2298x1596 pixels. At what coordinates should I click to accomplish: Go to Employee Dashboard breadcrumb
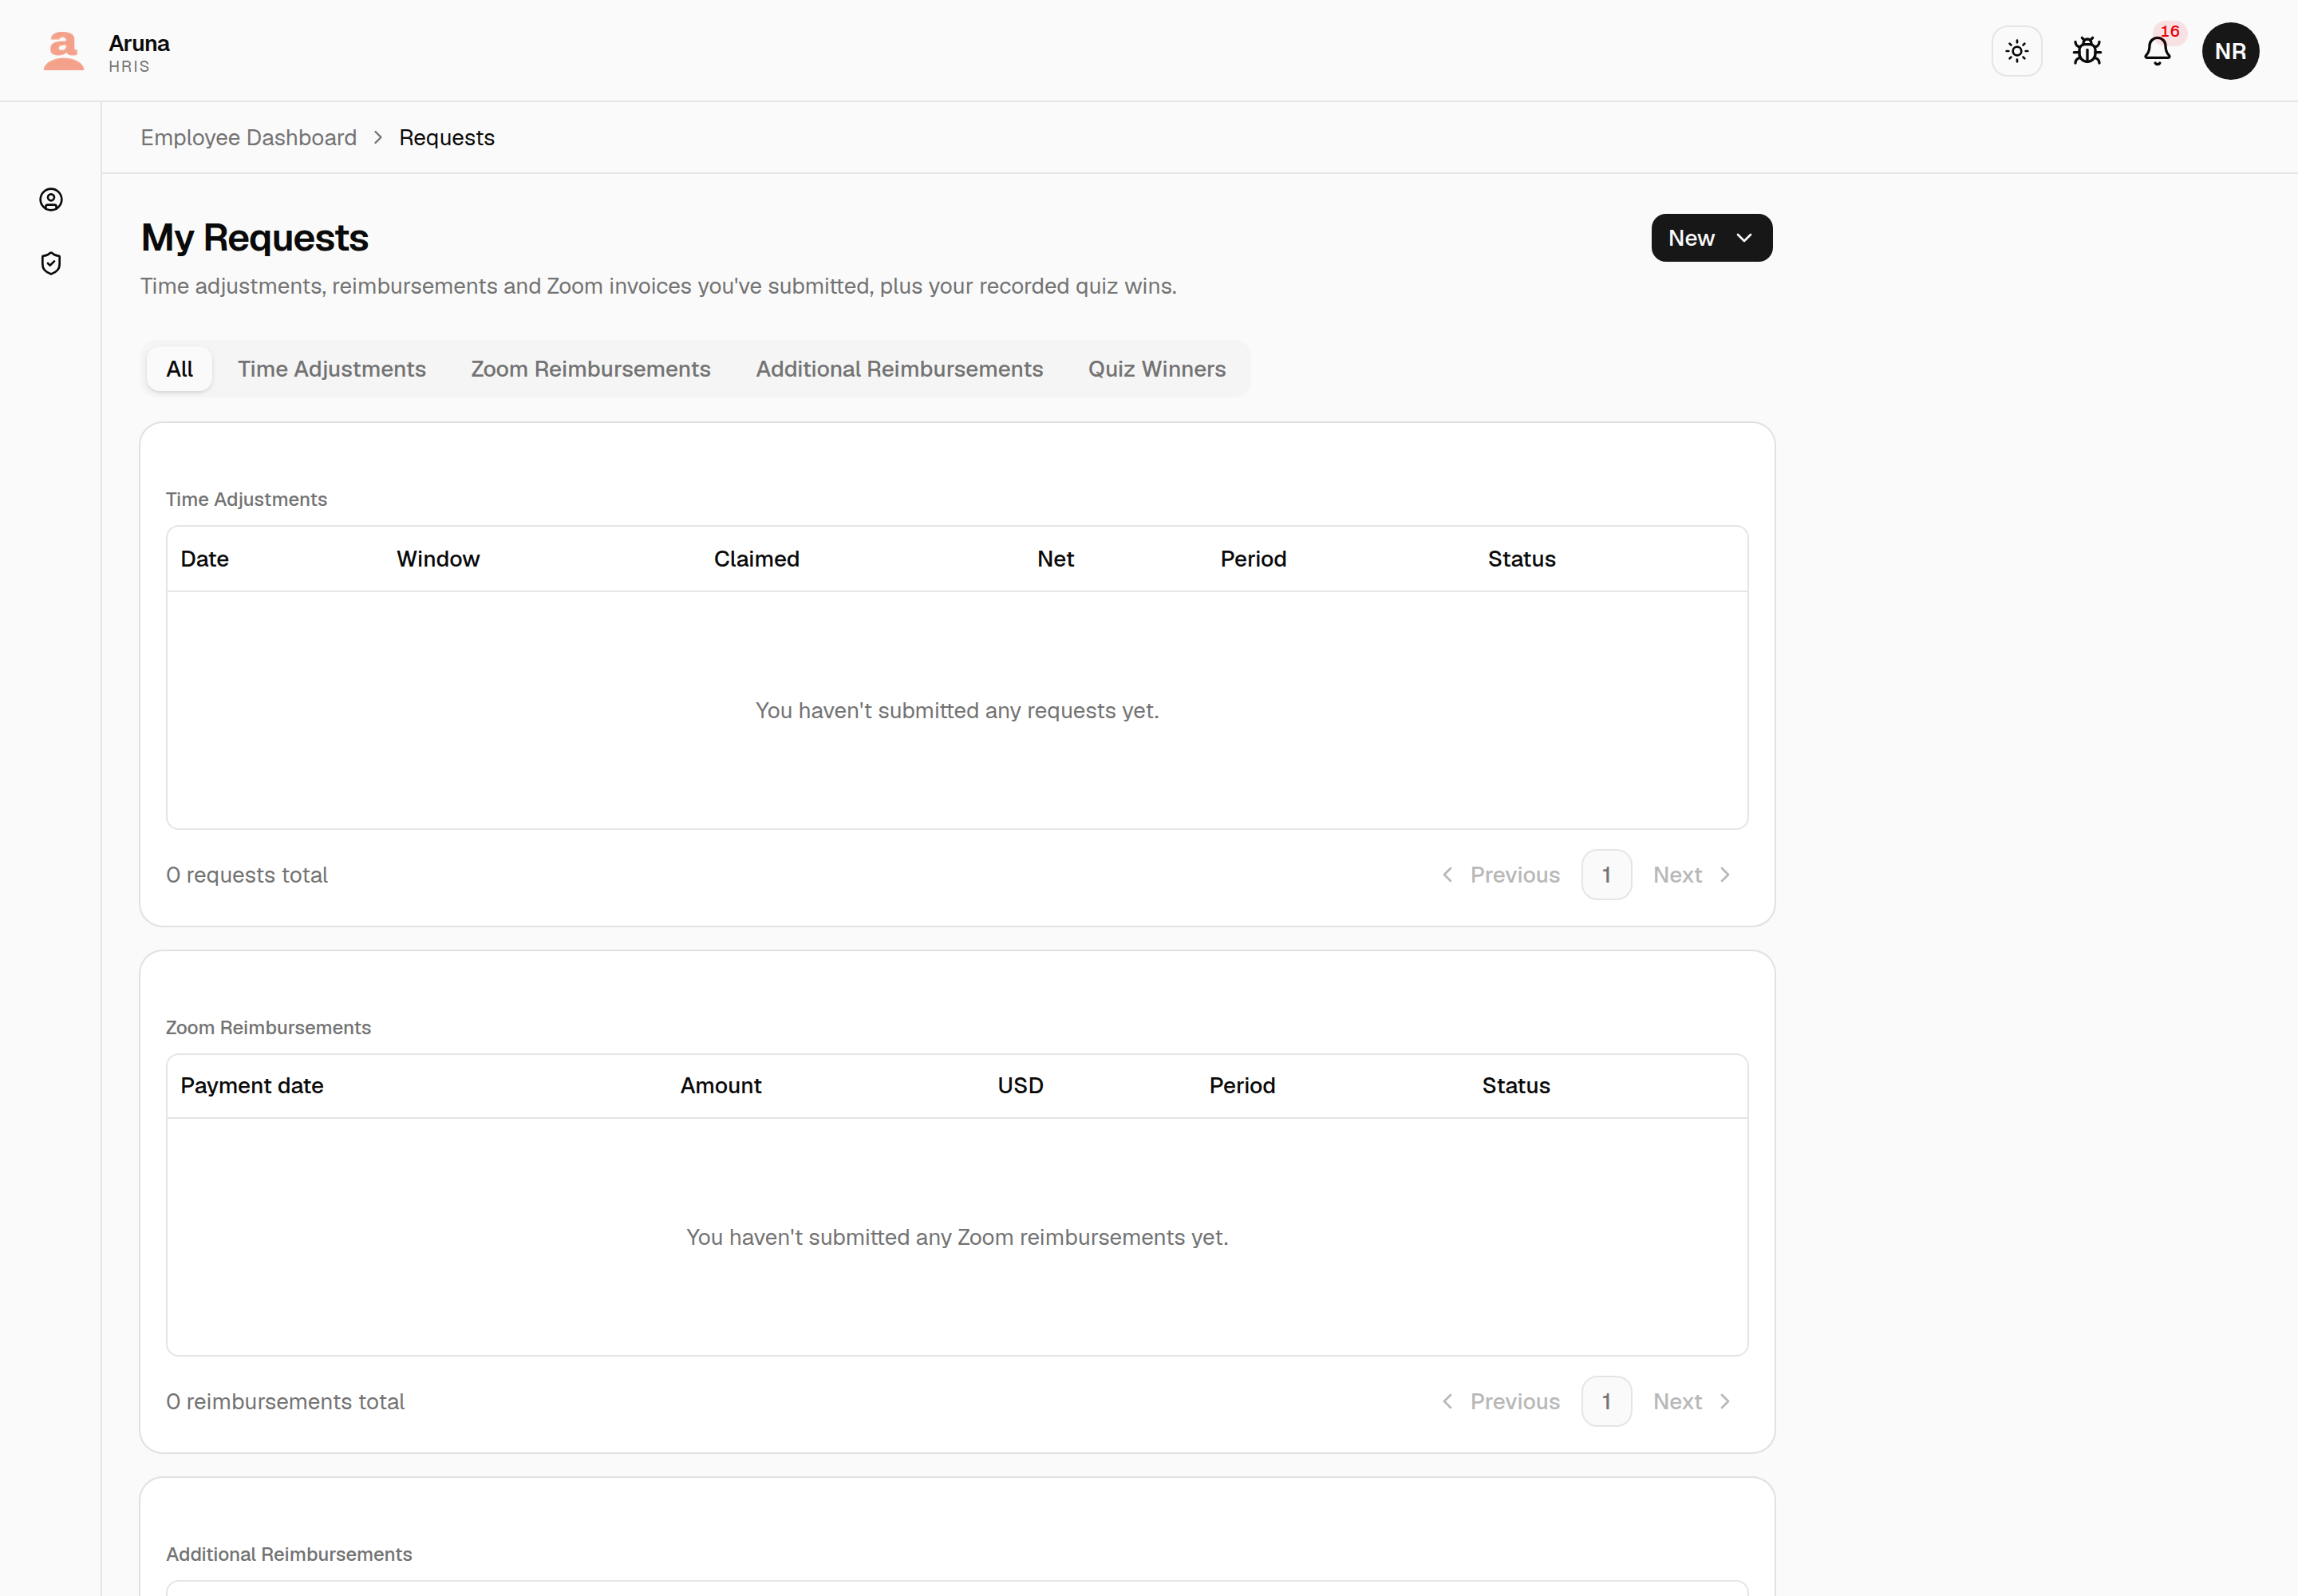click(x=248, y=137)
